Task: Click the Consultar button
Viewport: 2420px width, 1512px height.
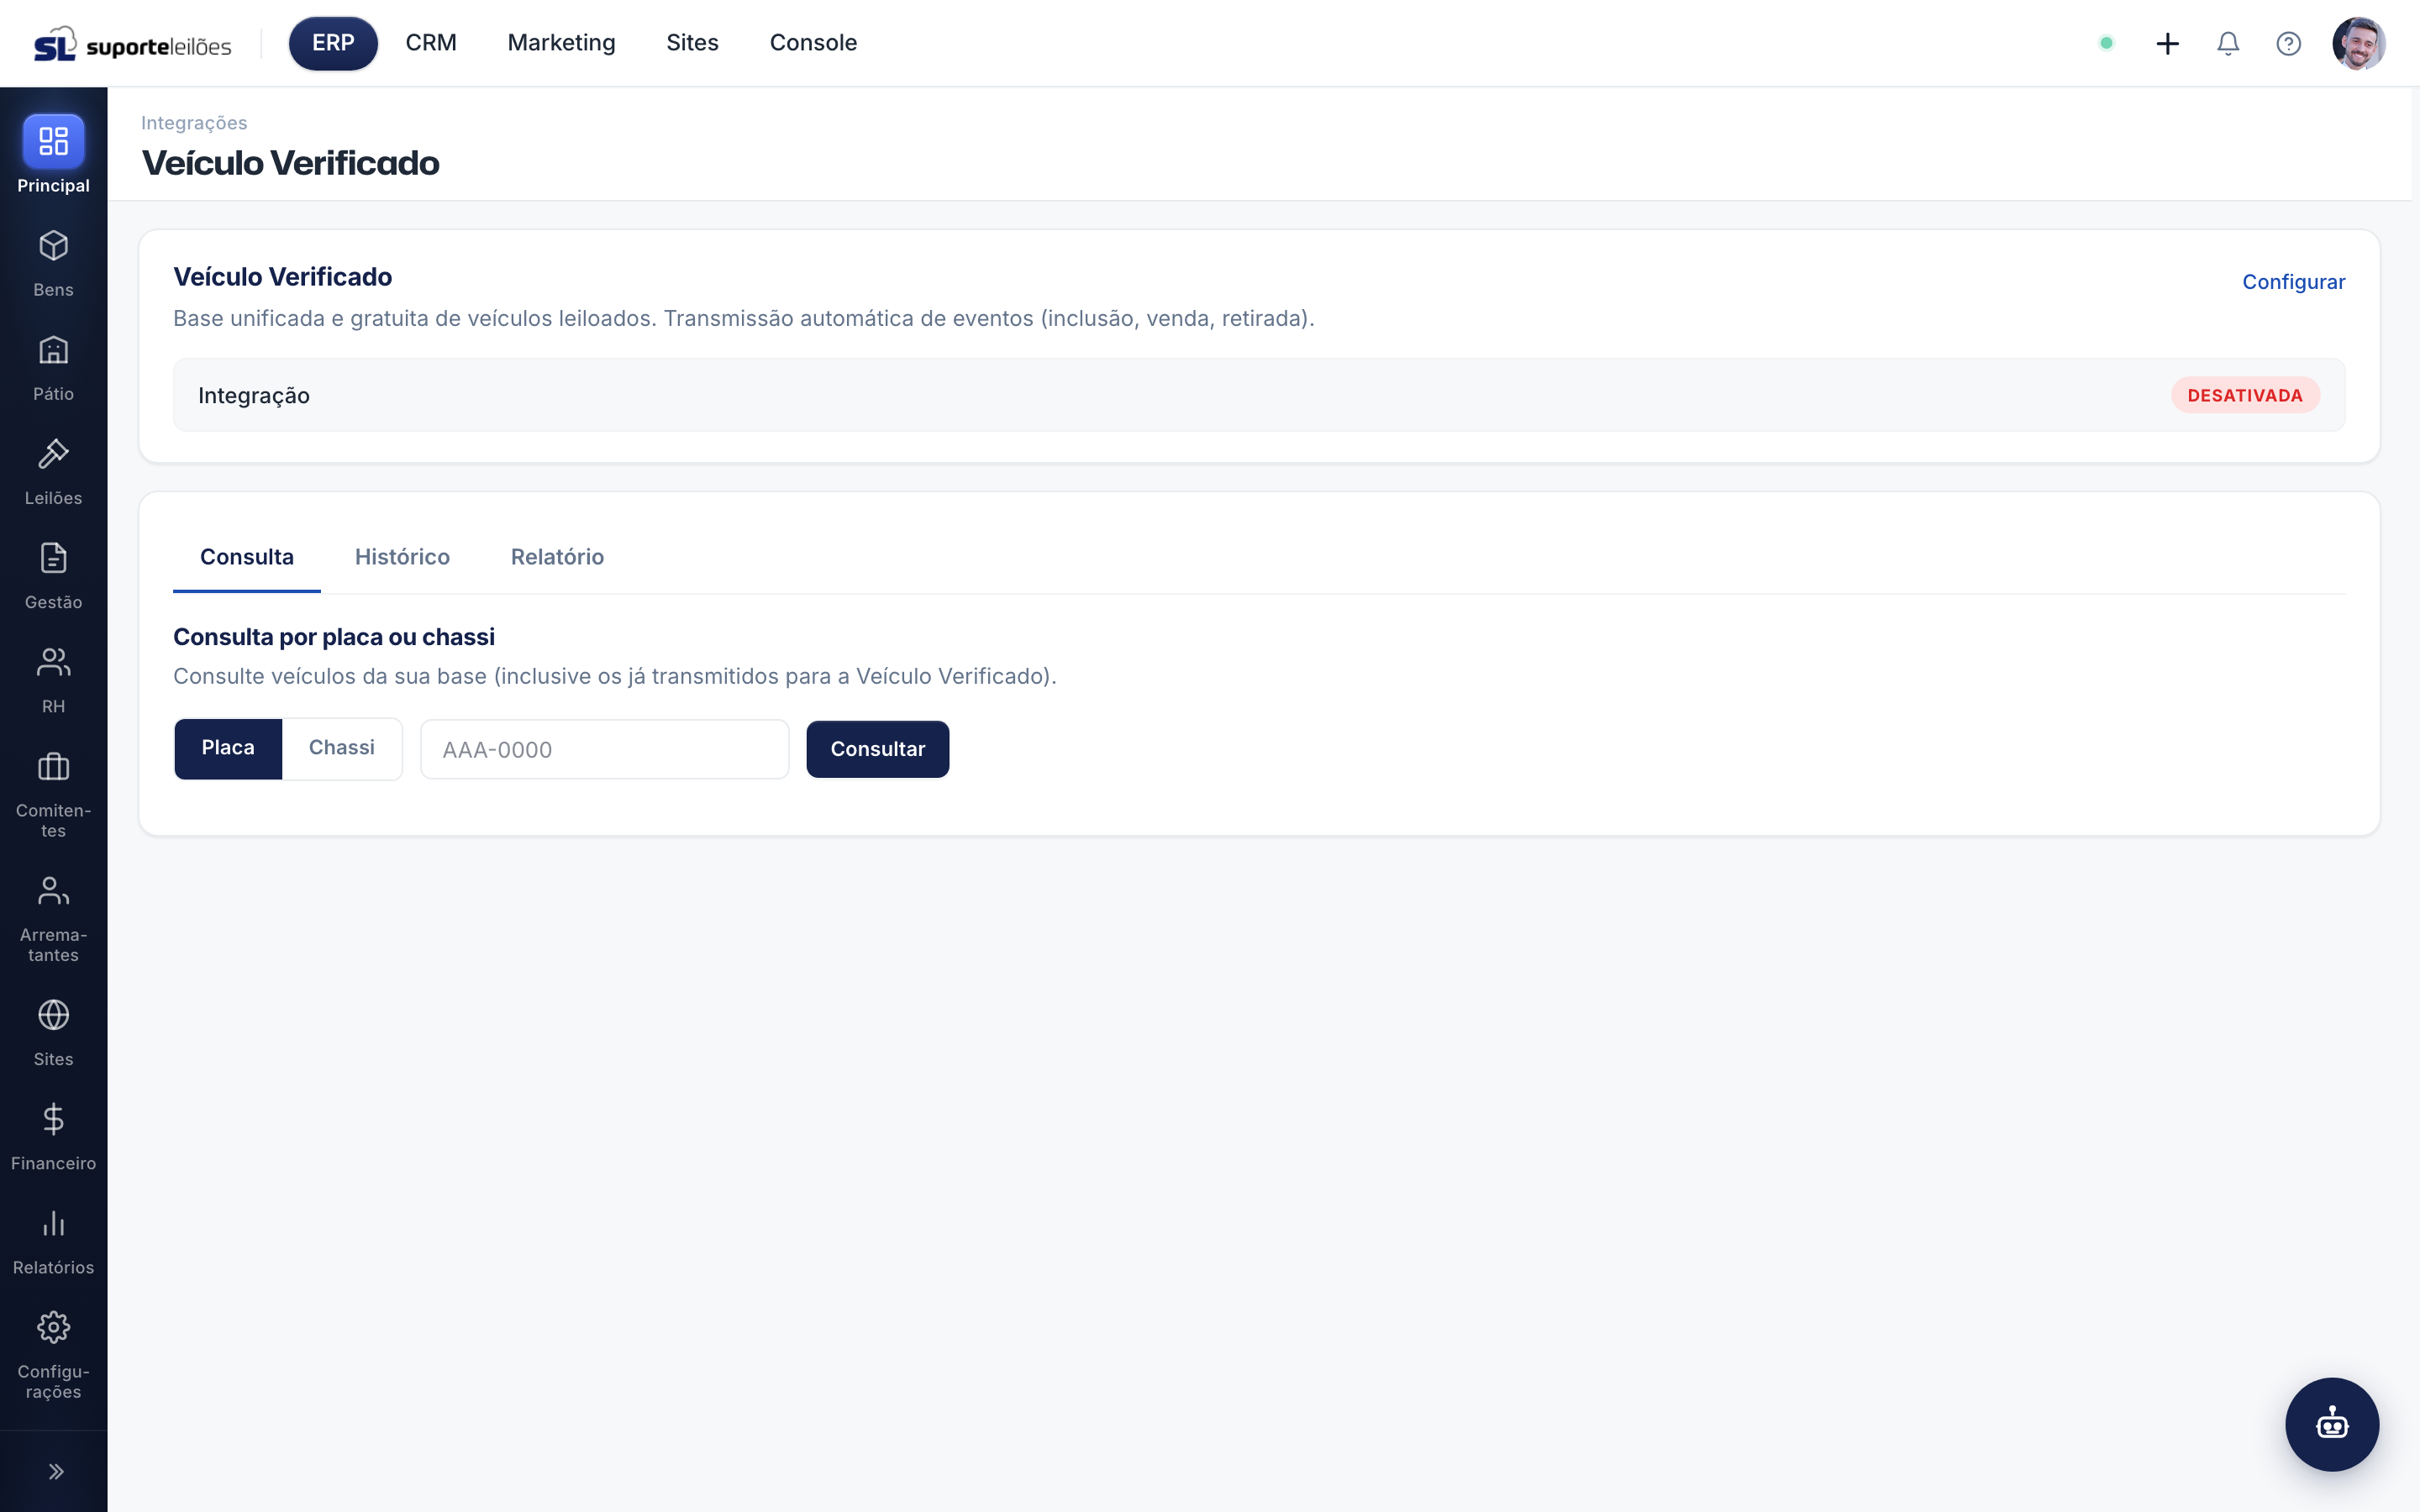Action: point(878,749)
